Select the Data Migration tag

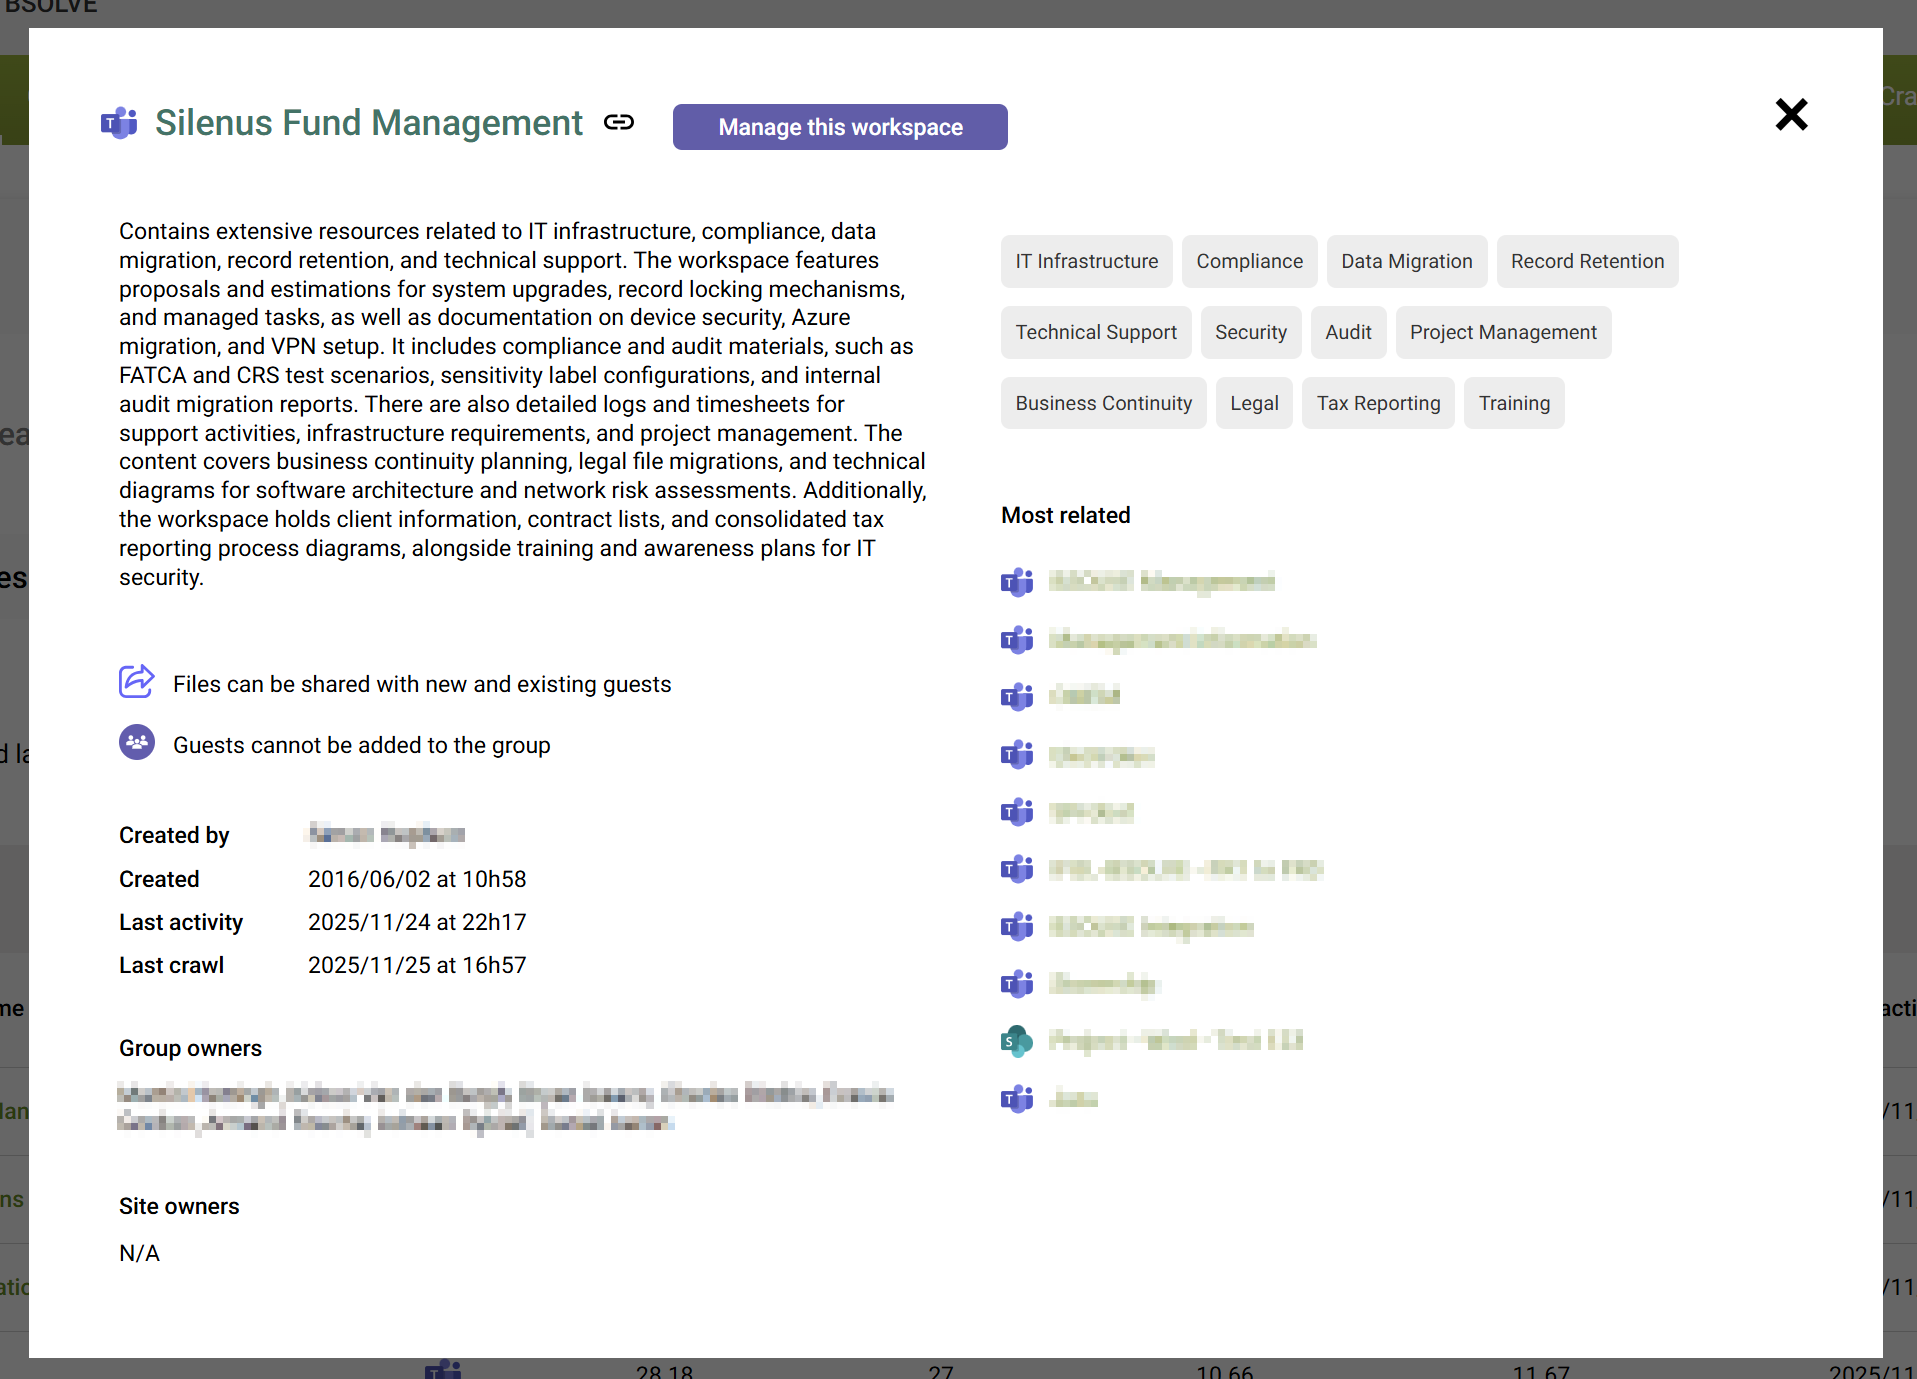point(1407,261)
